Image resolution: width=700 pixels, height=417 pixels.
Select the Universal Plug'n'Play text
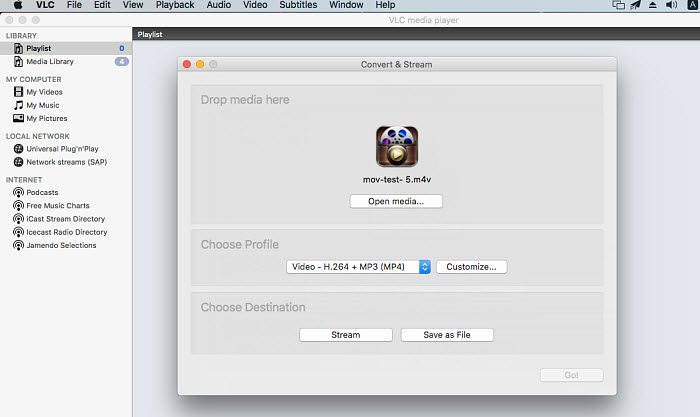tap(62, 149)
